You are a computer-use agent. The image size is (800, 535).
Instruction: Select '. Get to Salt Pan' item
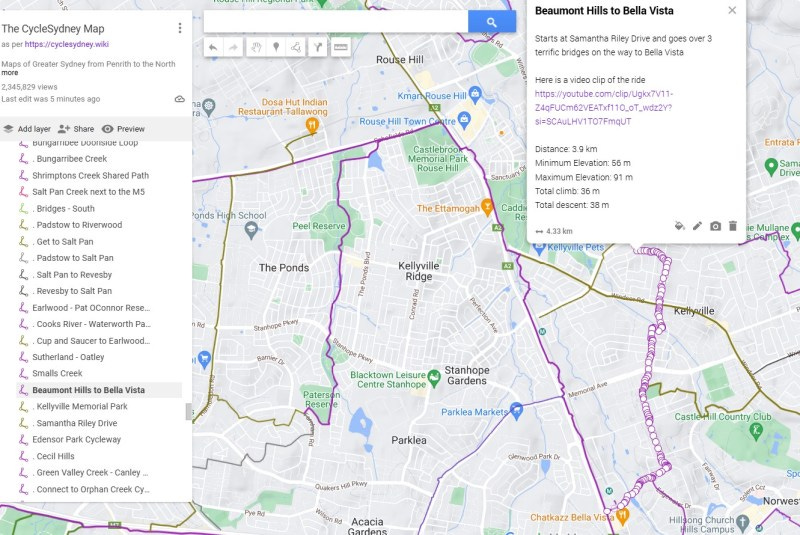99,242
